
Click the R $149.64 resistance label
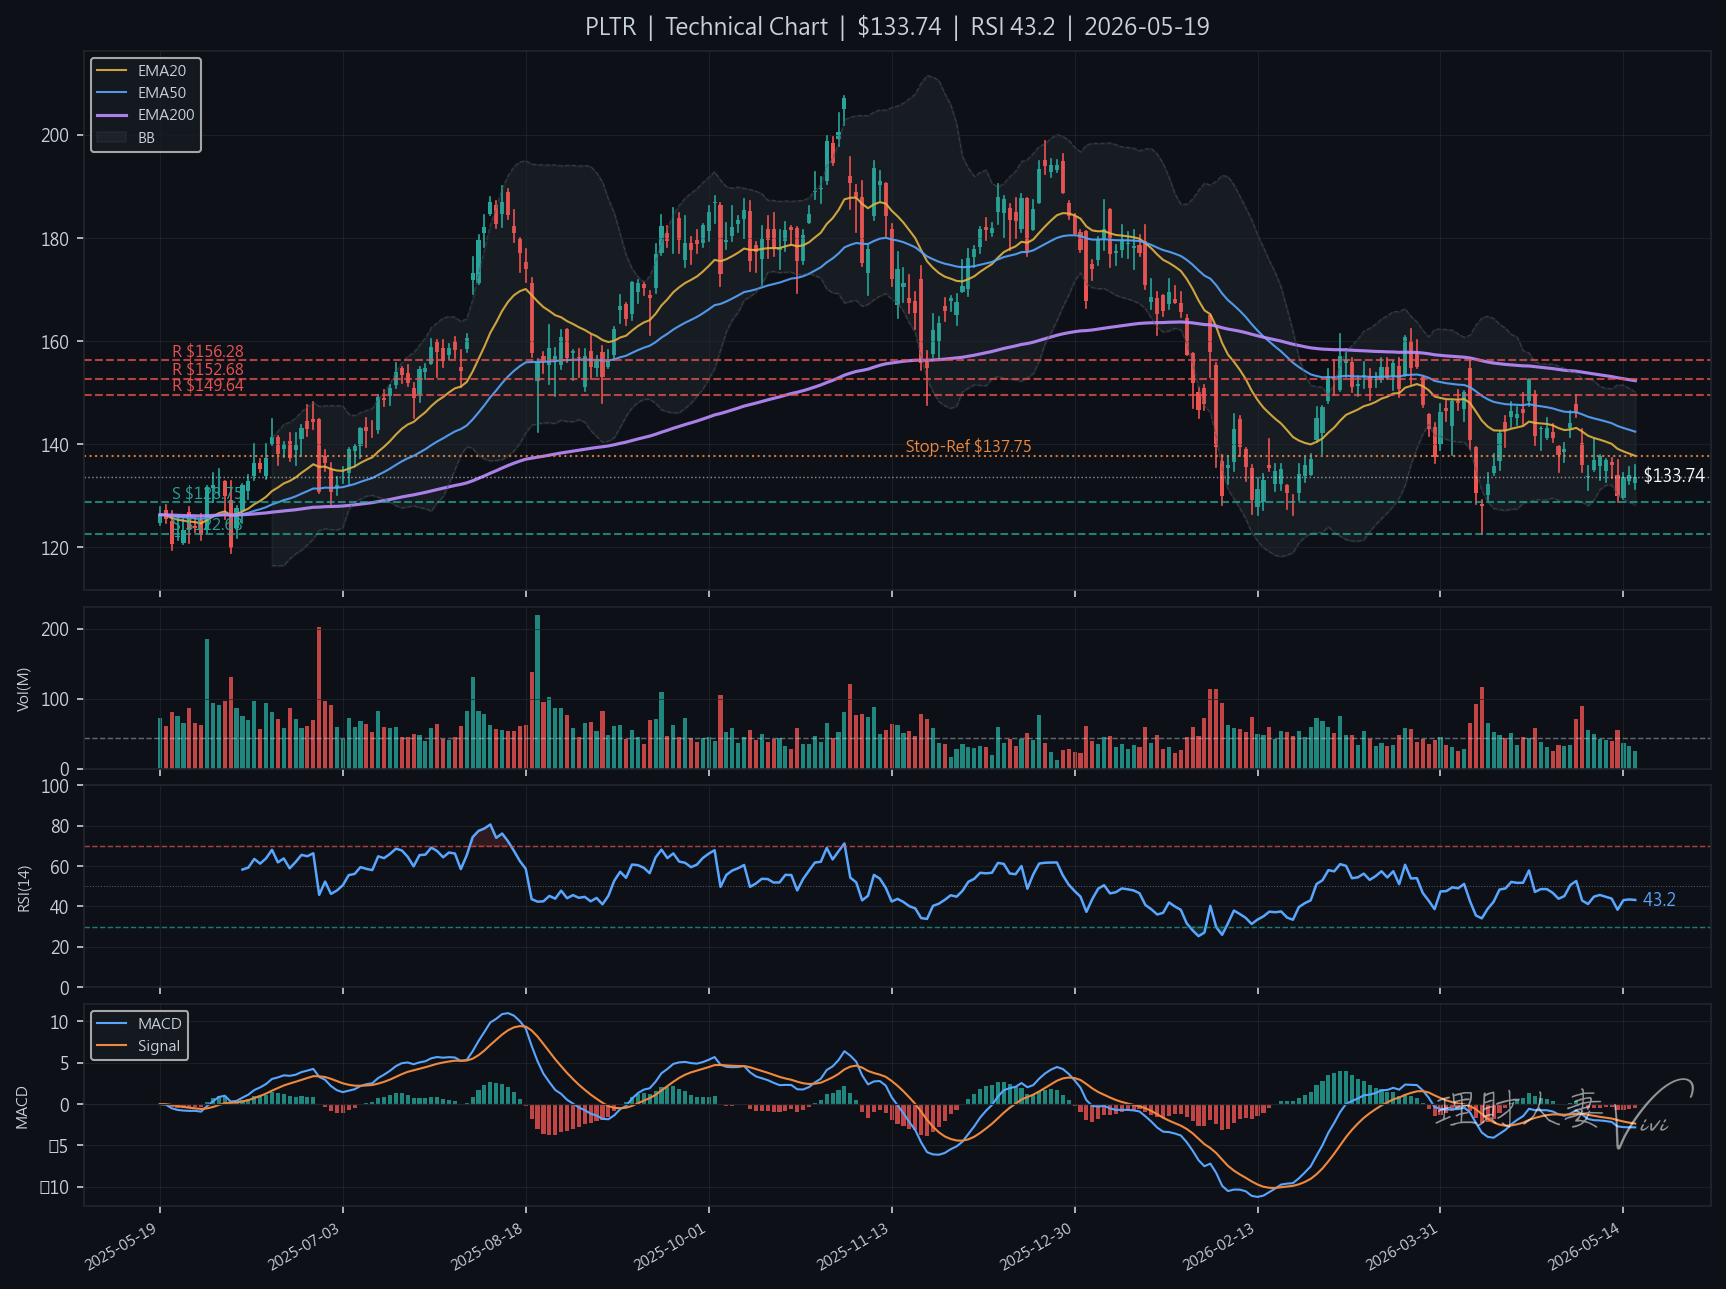208,386
